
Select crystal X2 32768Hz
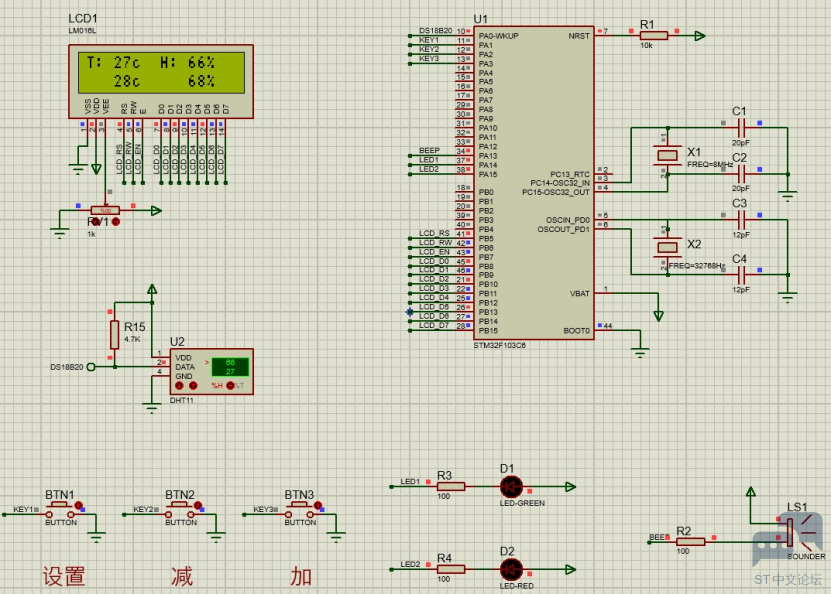667,247
